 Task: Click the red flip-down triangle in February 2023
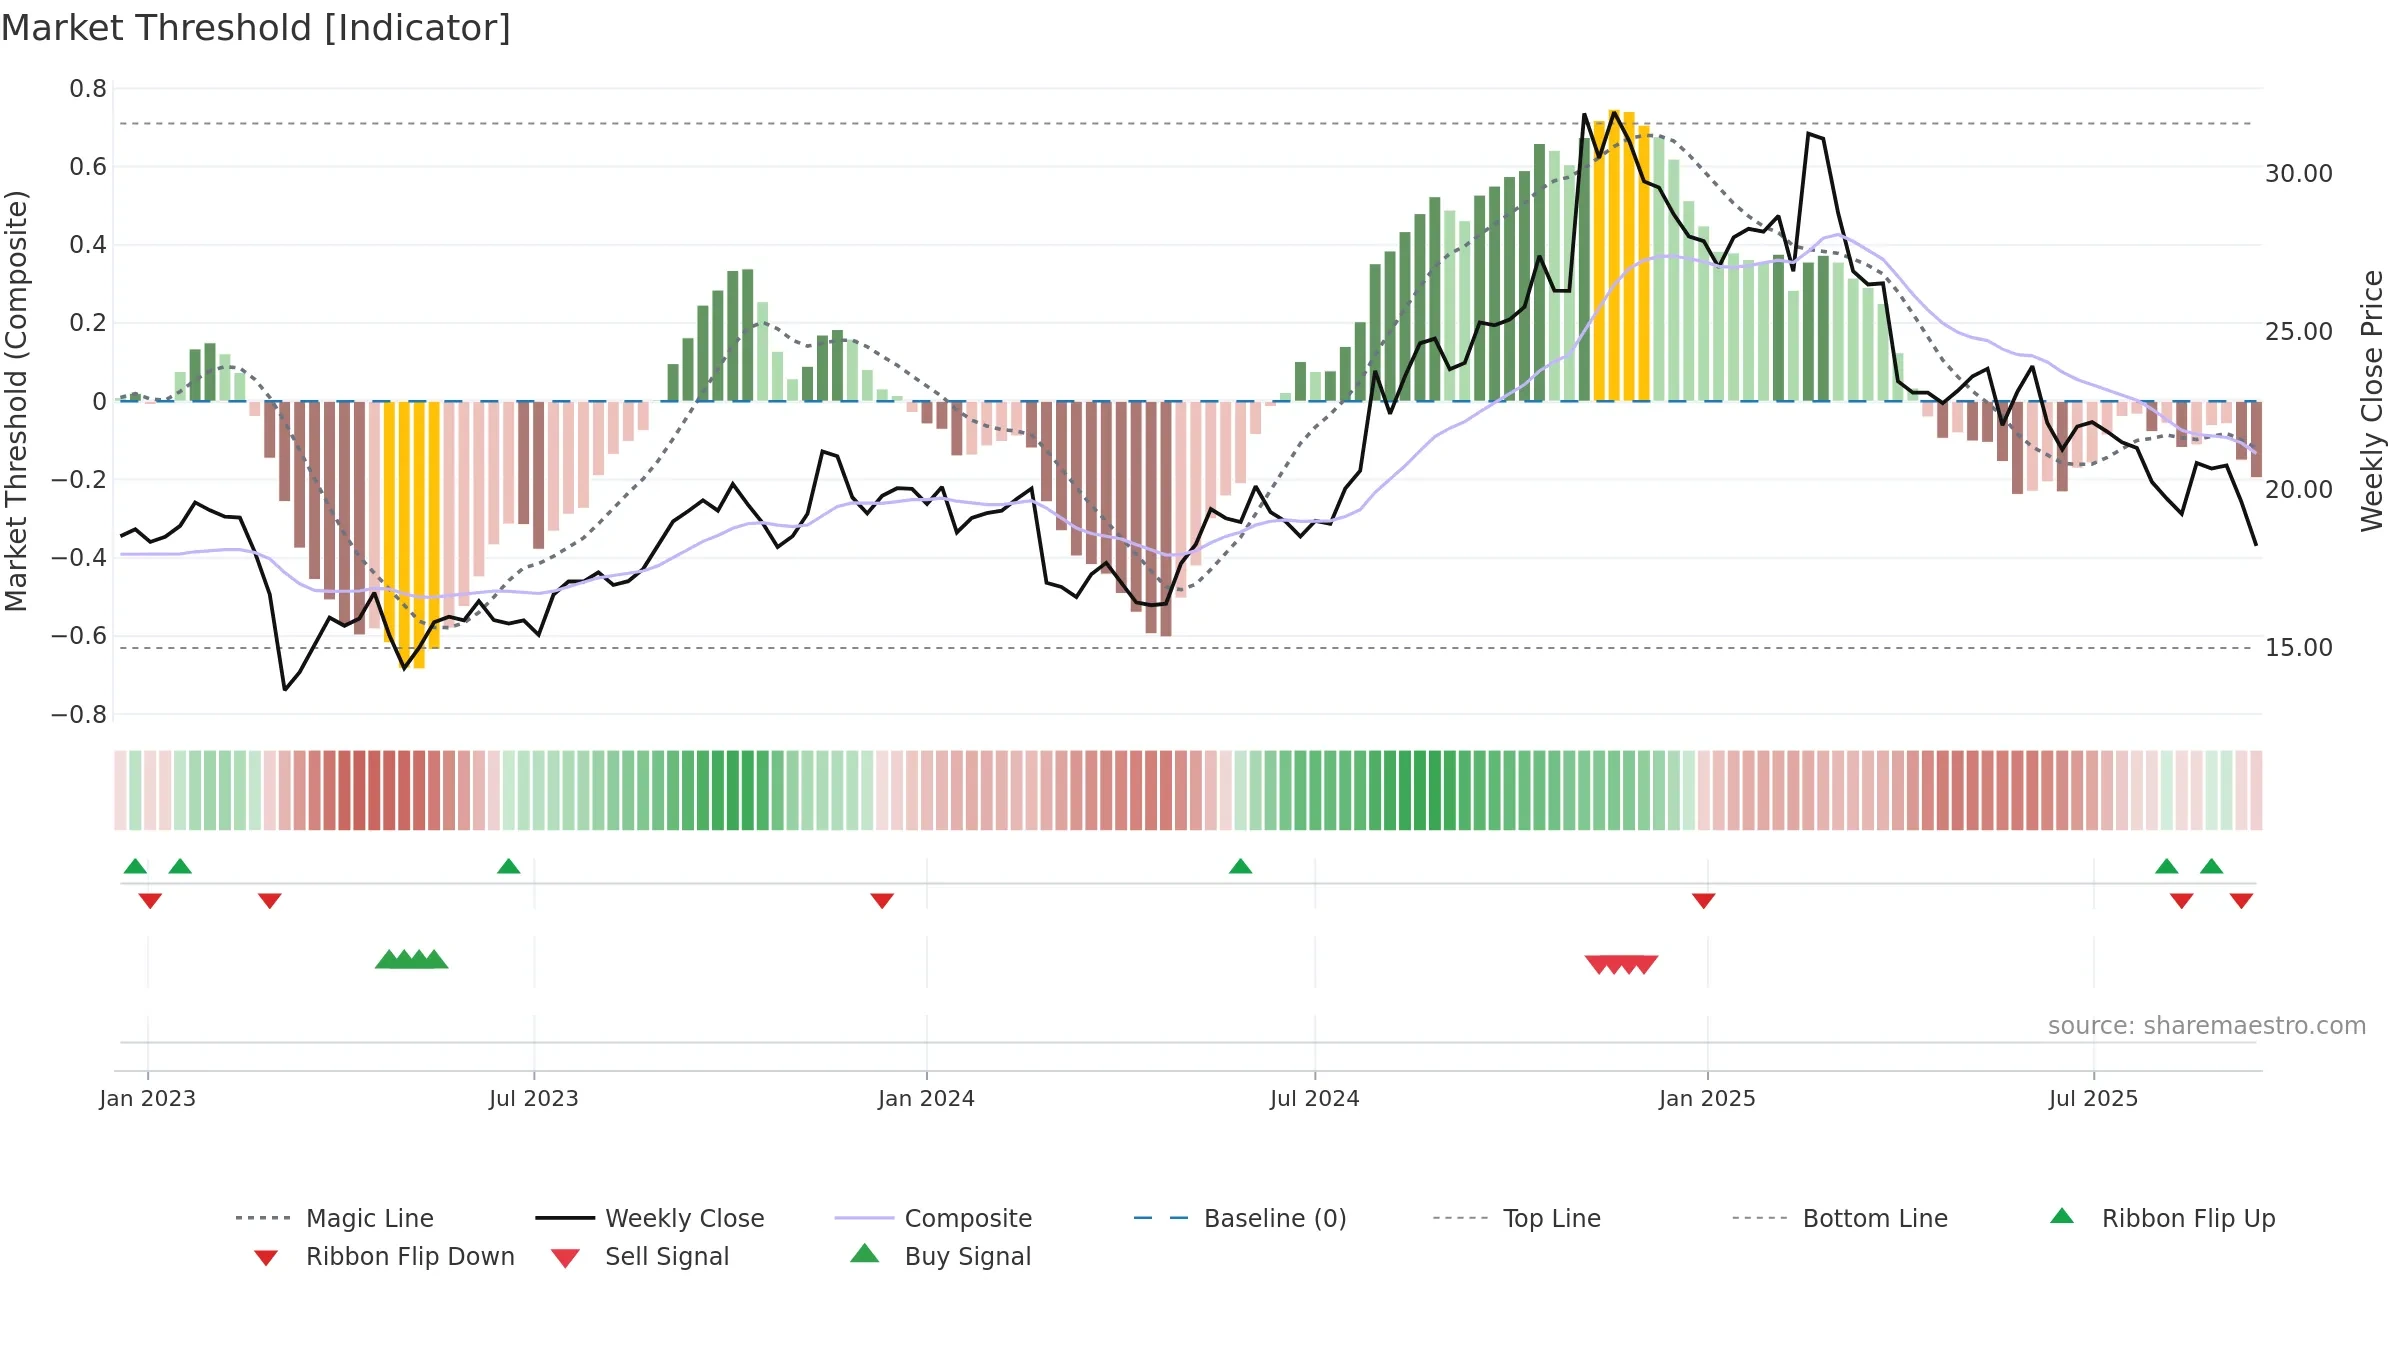tap(270, 900)
